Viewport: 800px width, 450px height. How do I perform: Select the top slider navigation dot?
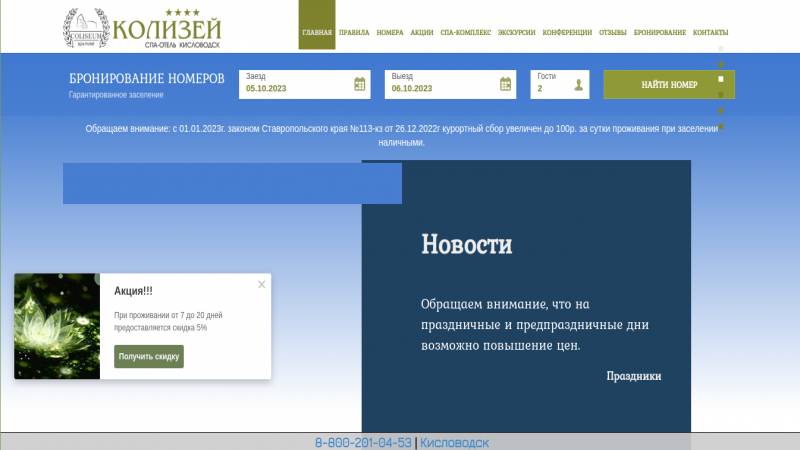(721, 49)
